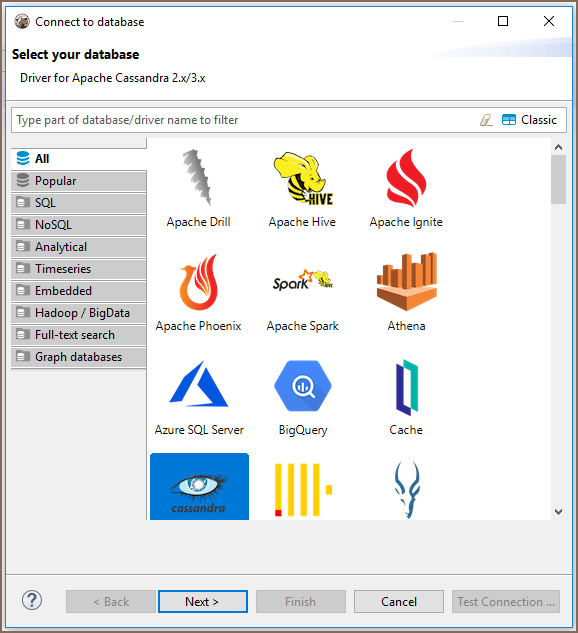Pick the Apache Ignite flame icon
This screenshot has height=633, width=578.
click(406, 178)
